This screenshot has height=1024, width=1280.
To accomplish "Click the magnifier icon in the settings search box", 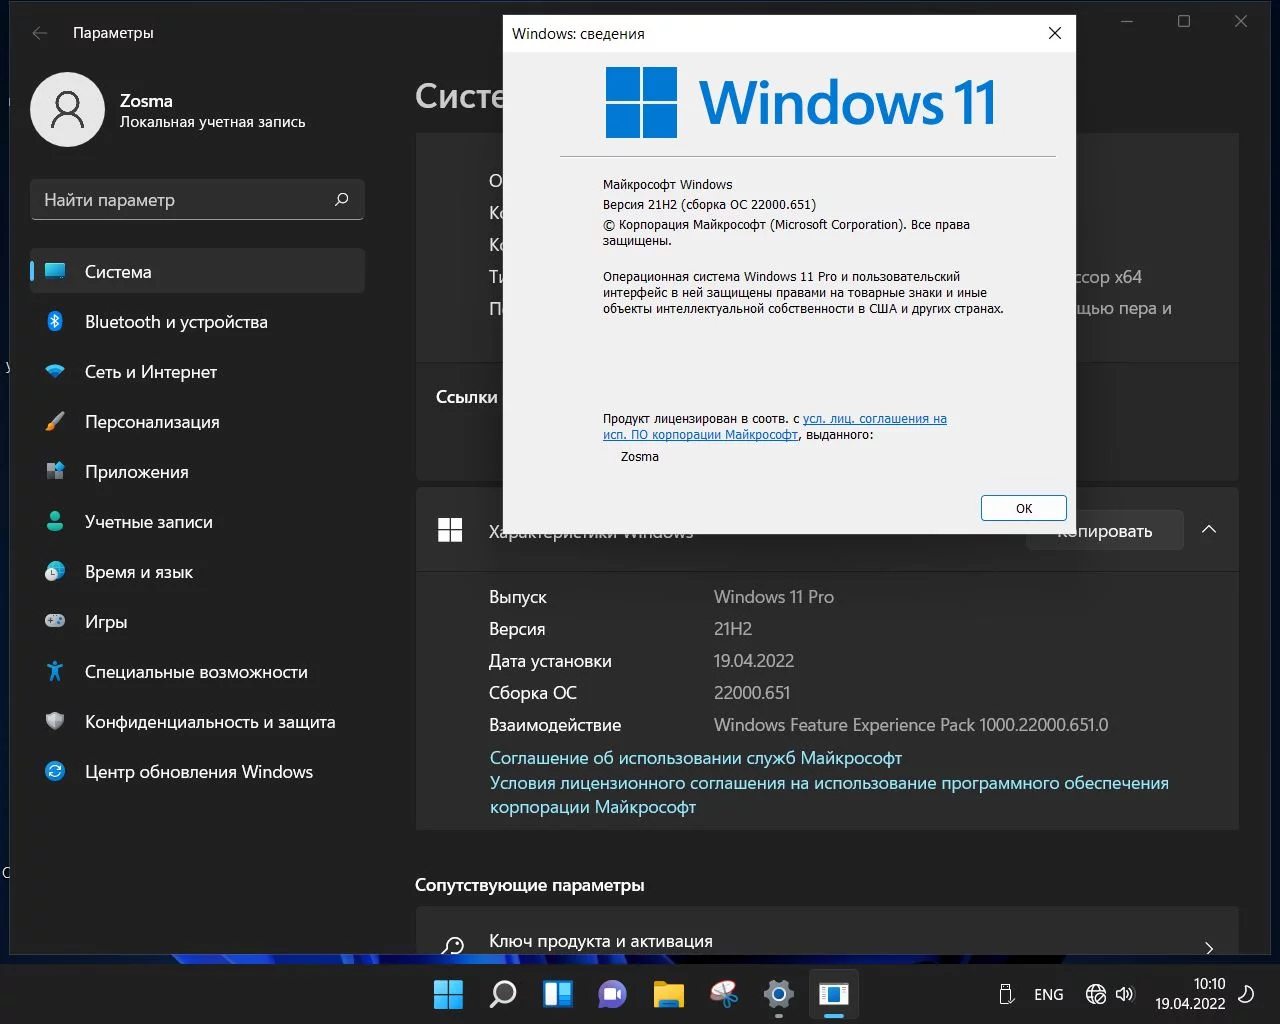I will [x=341, y=199].
